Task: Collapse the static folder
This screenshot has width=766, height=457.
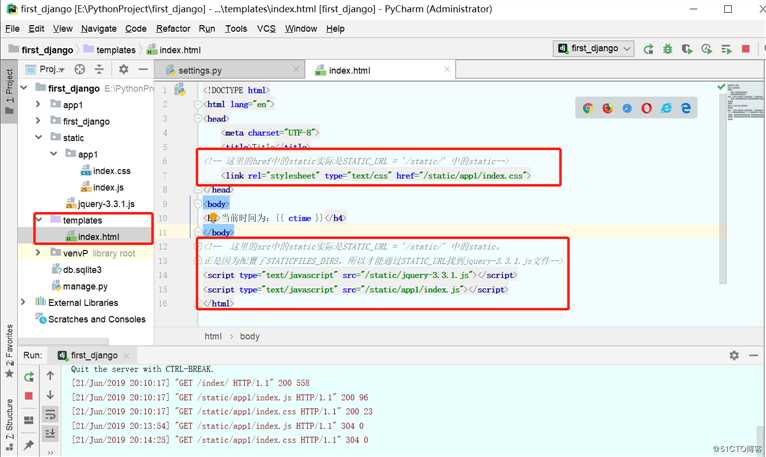Action: click(39, 137)
